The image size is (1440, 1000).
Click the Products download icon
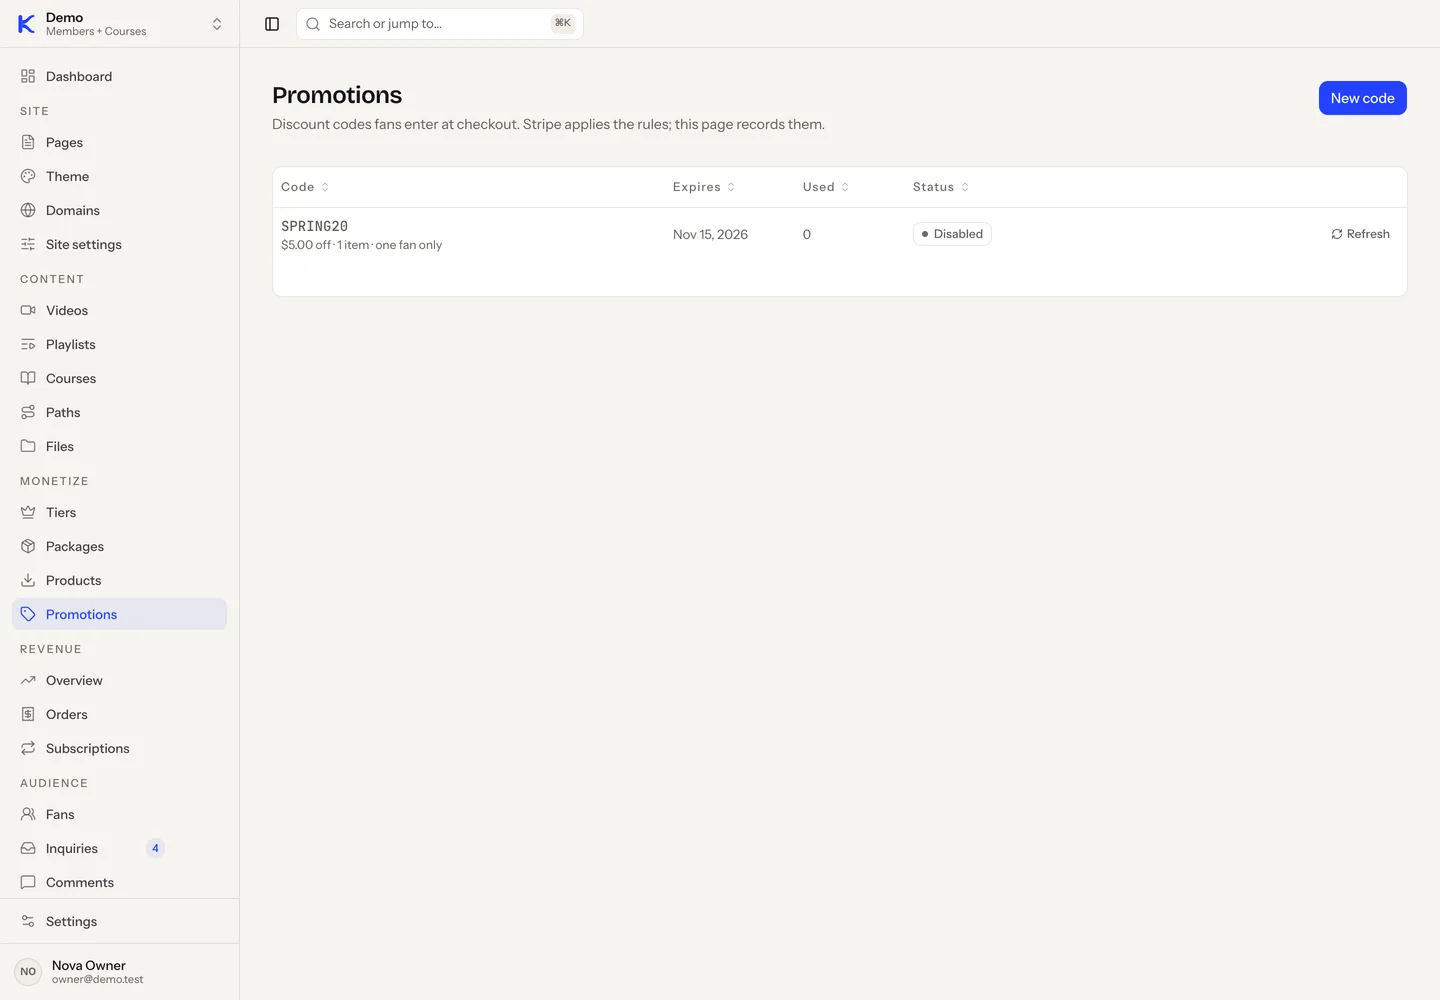(x=28, y=580)
